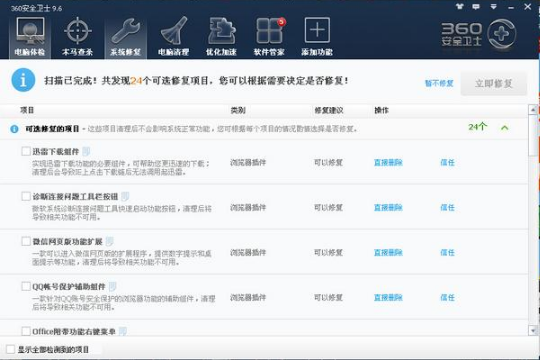Click the list scrollbar thumb
The height and width of the screenshot is (360, 540).
(x=533, y=135)
